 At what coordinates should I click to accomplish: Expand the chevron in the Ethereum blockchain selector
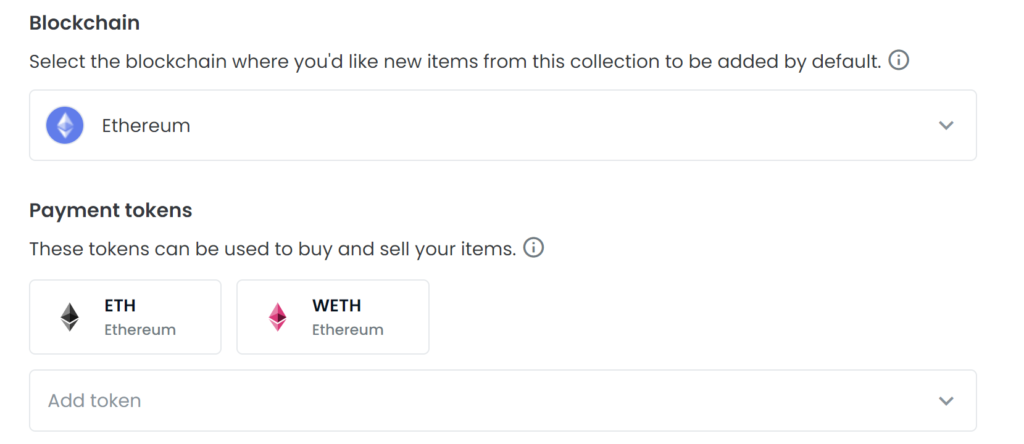point(946,125)
